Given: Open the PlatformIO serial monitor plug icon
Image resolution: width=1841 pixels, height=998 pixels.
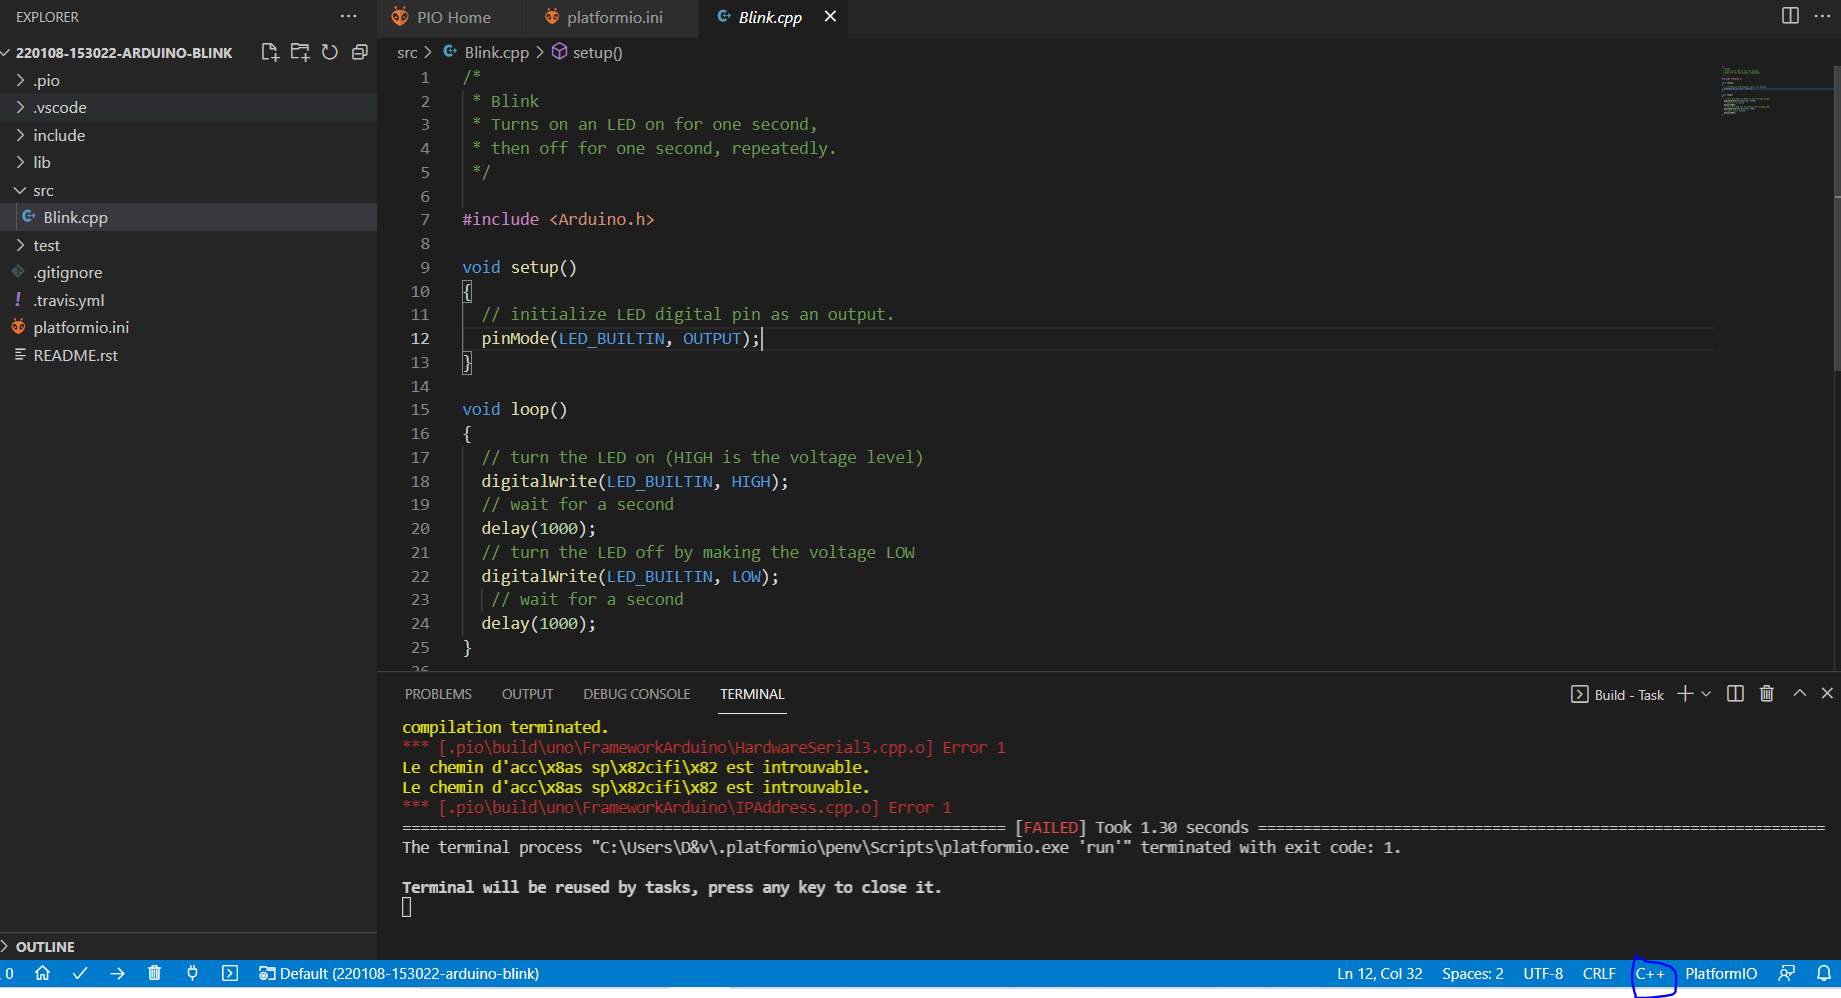Looking at the screenshot, I should pyautogui.click(x=192, y=973).
